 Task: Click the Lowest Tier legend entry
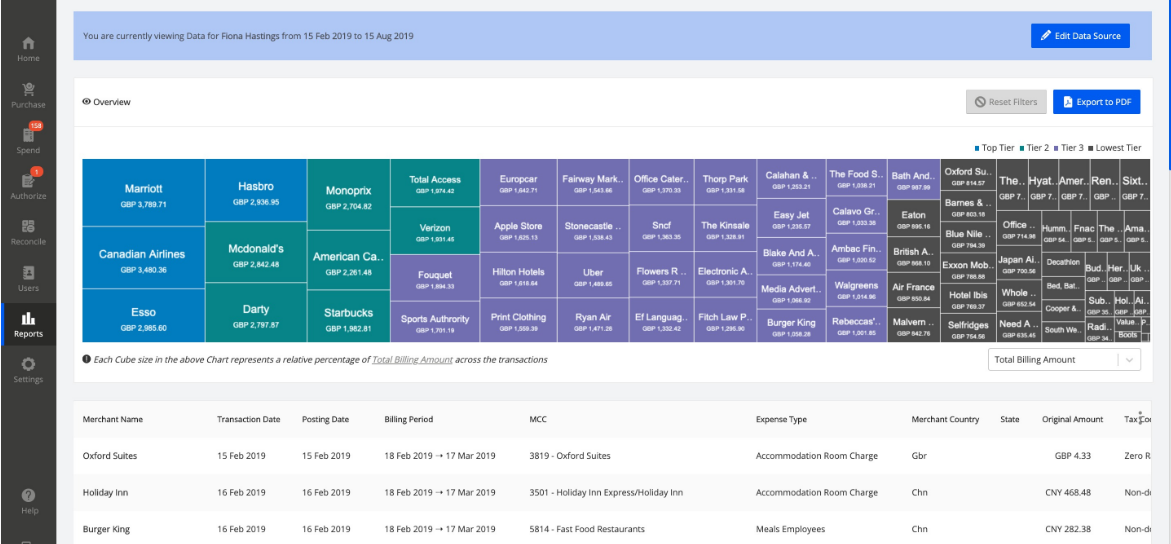point(1115,148)
